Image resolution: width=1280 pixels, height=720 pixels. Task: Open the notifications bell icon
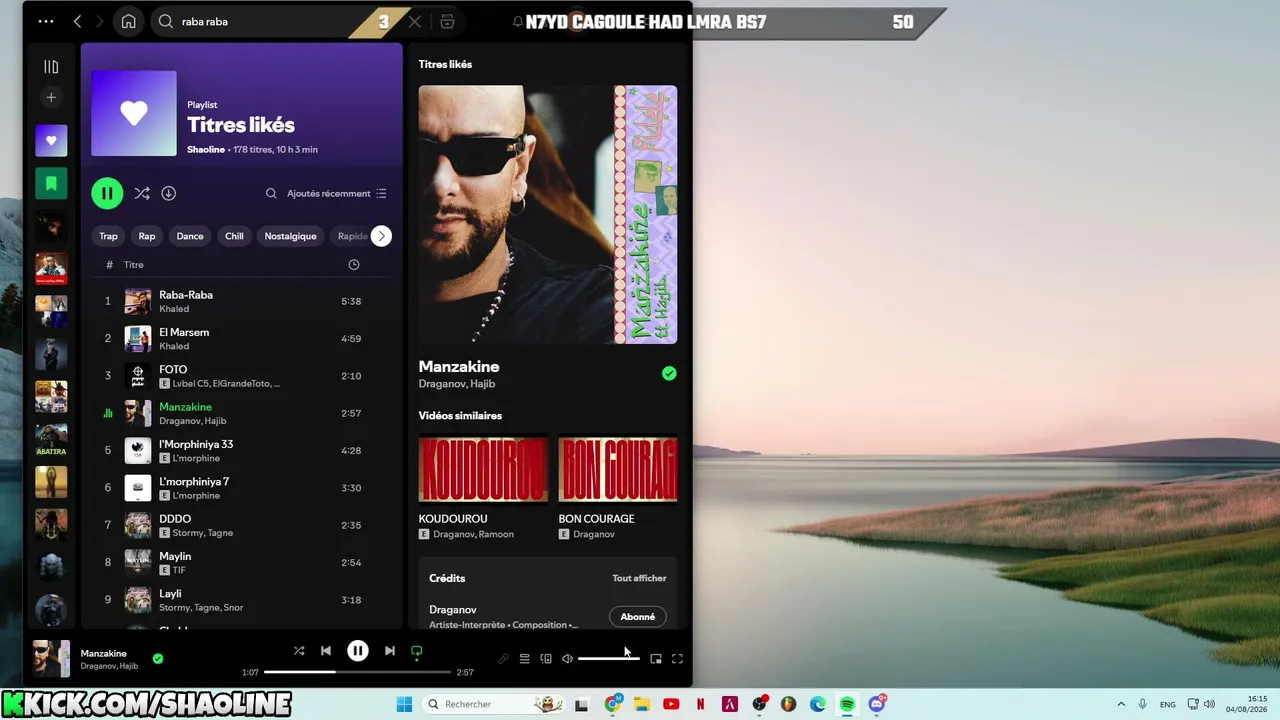coord(517,21)
